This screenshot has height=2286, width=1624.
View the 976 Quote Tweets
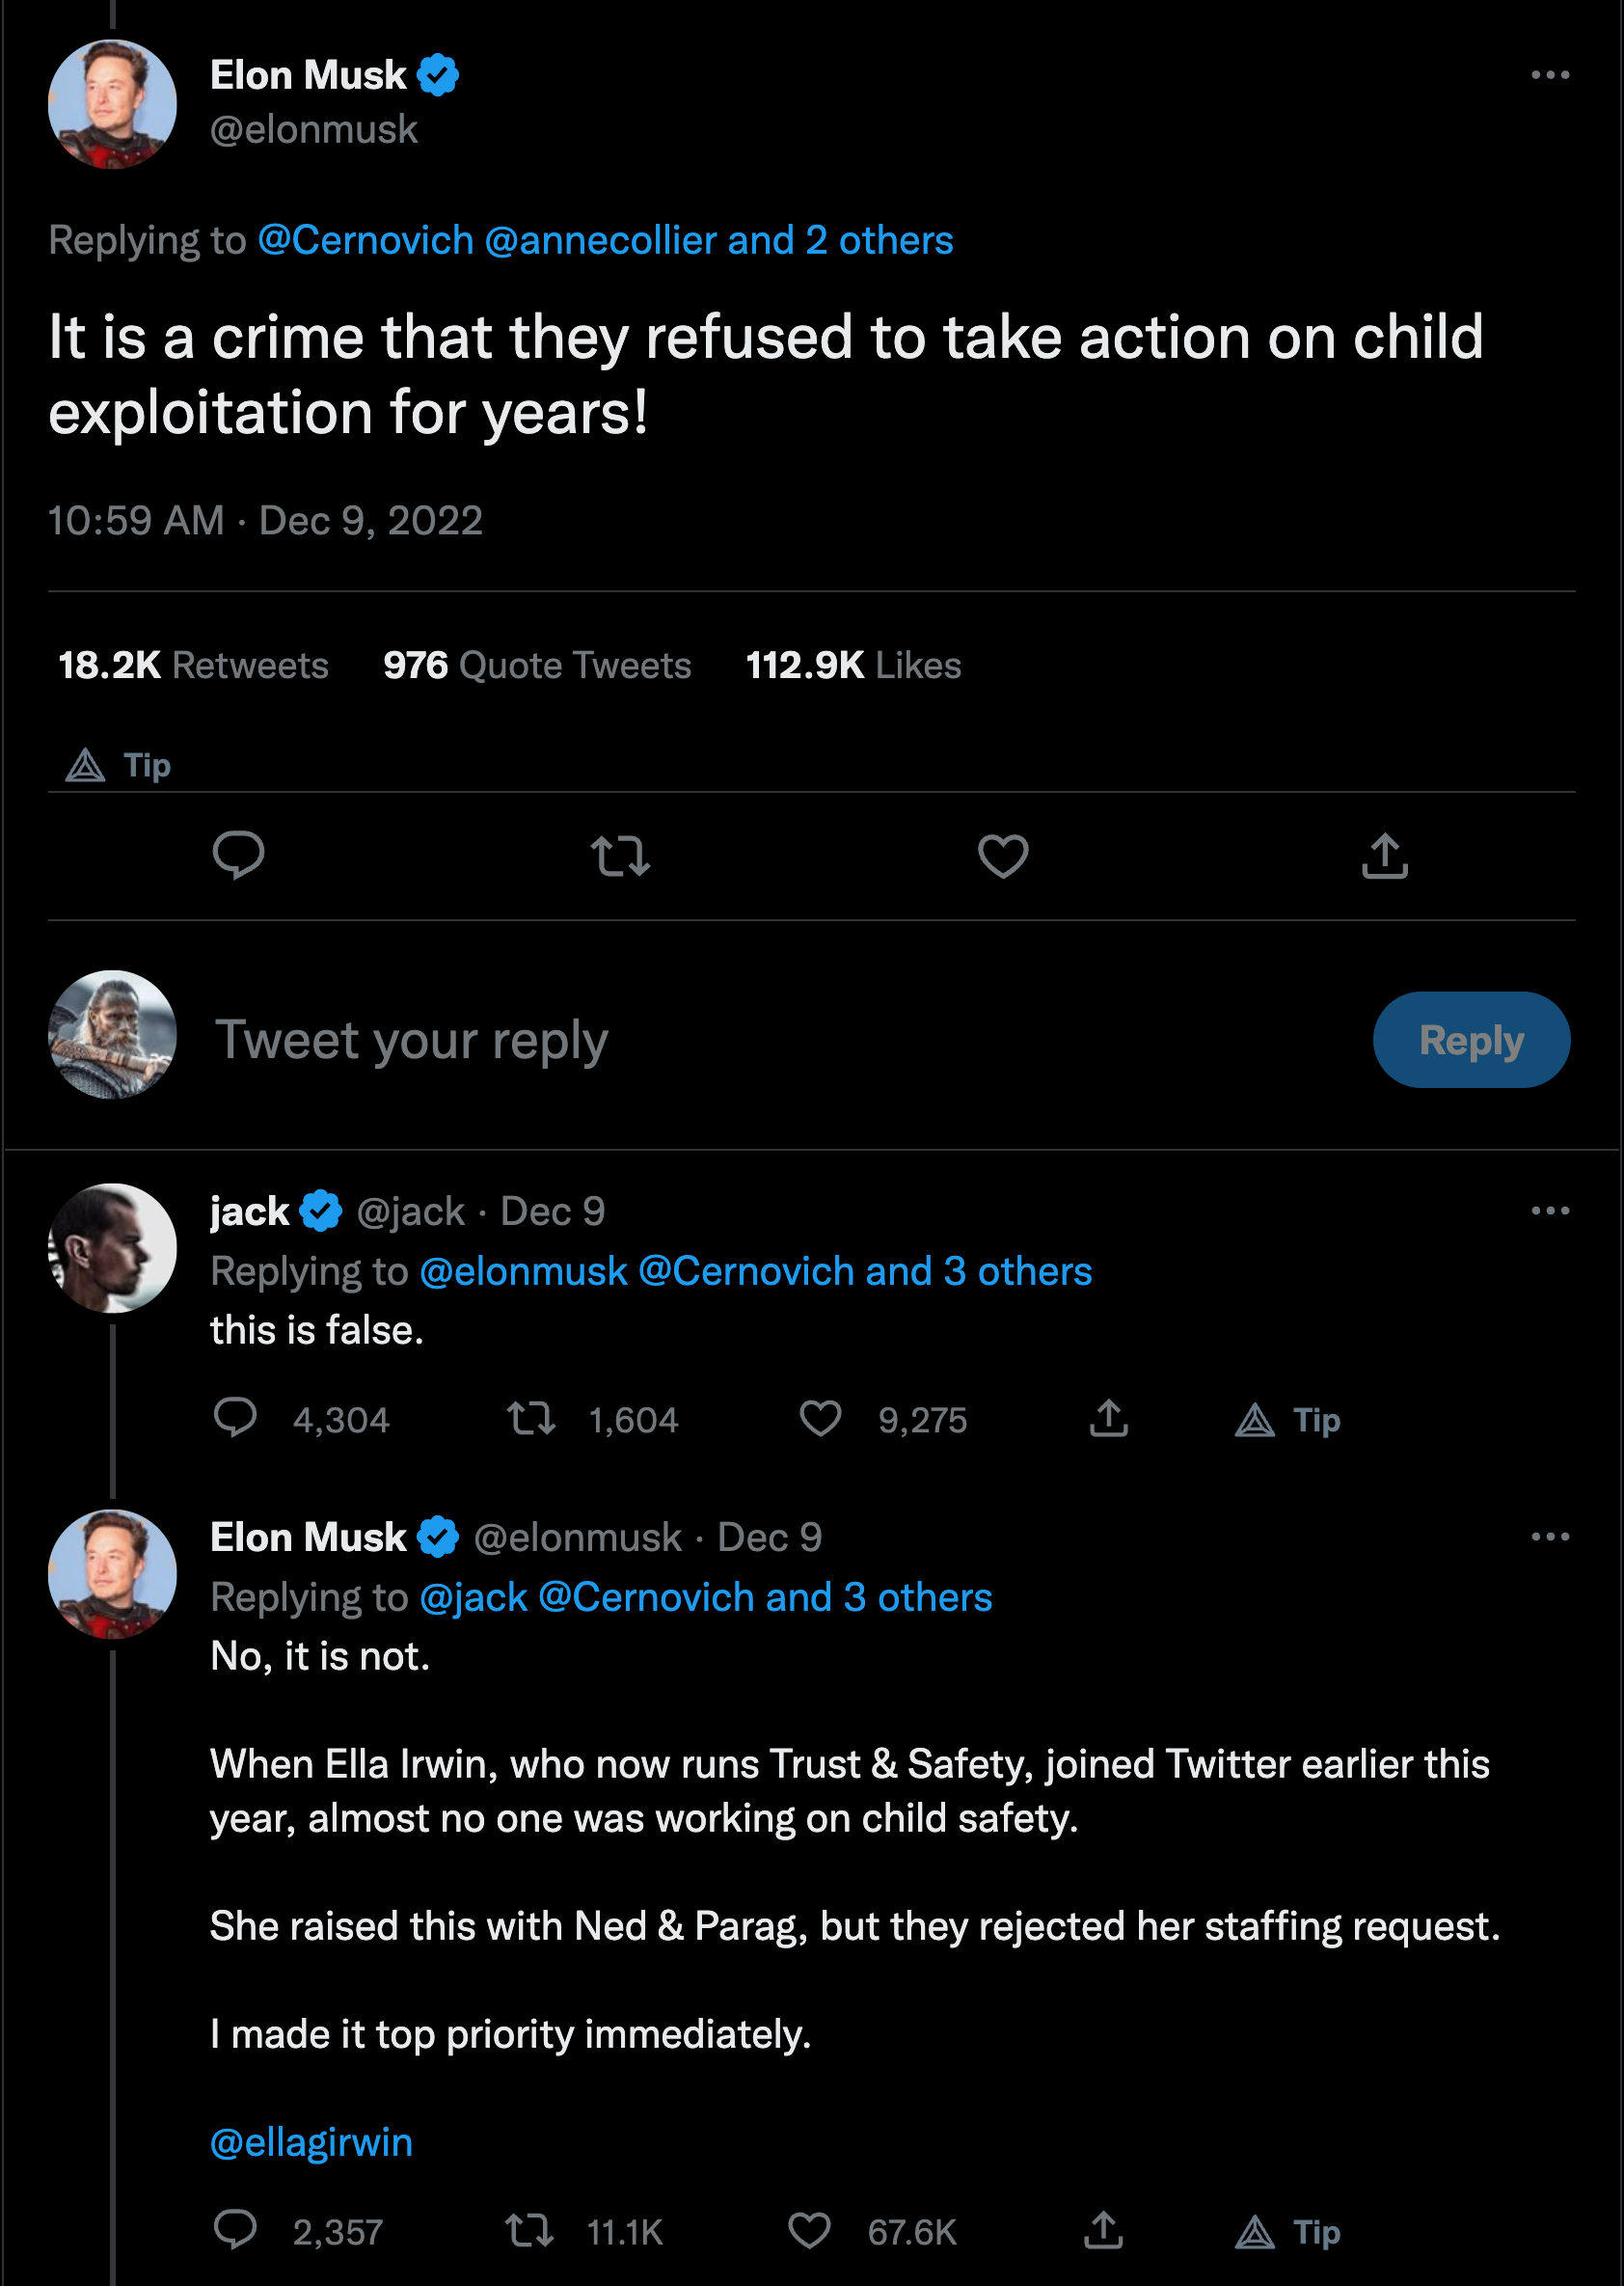tap(537, 666)
